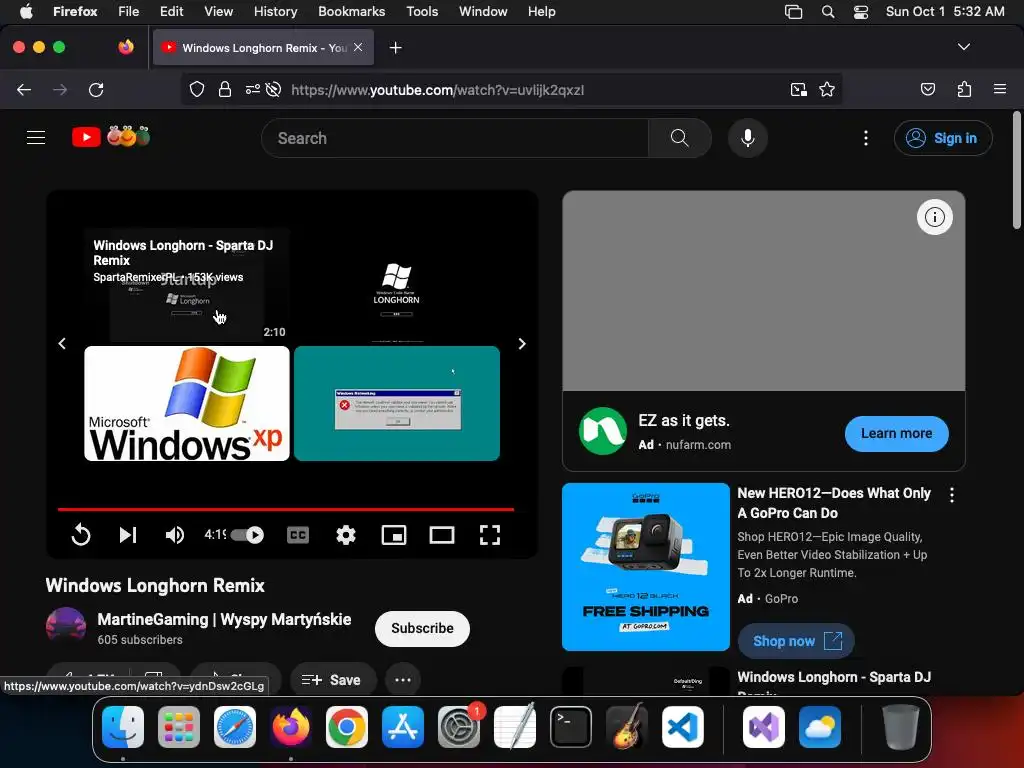
Task: Open Firefox application hamburger menu
Action: coord(1000,89)
